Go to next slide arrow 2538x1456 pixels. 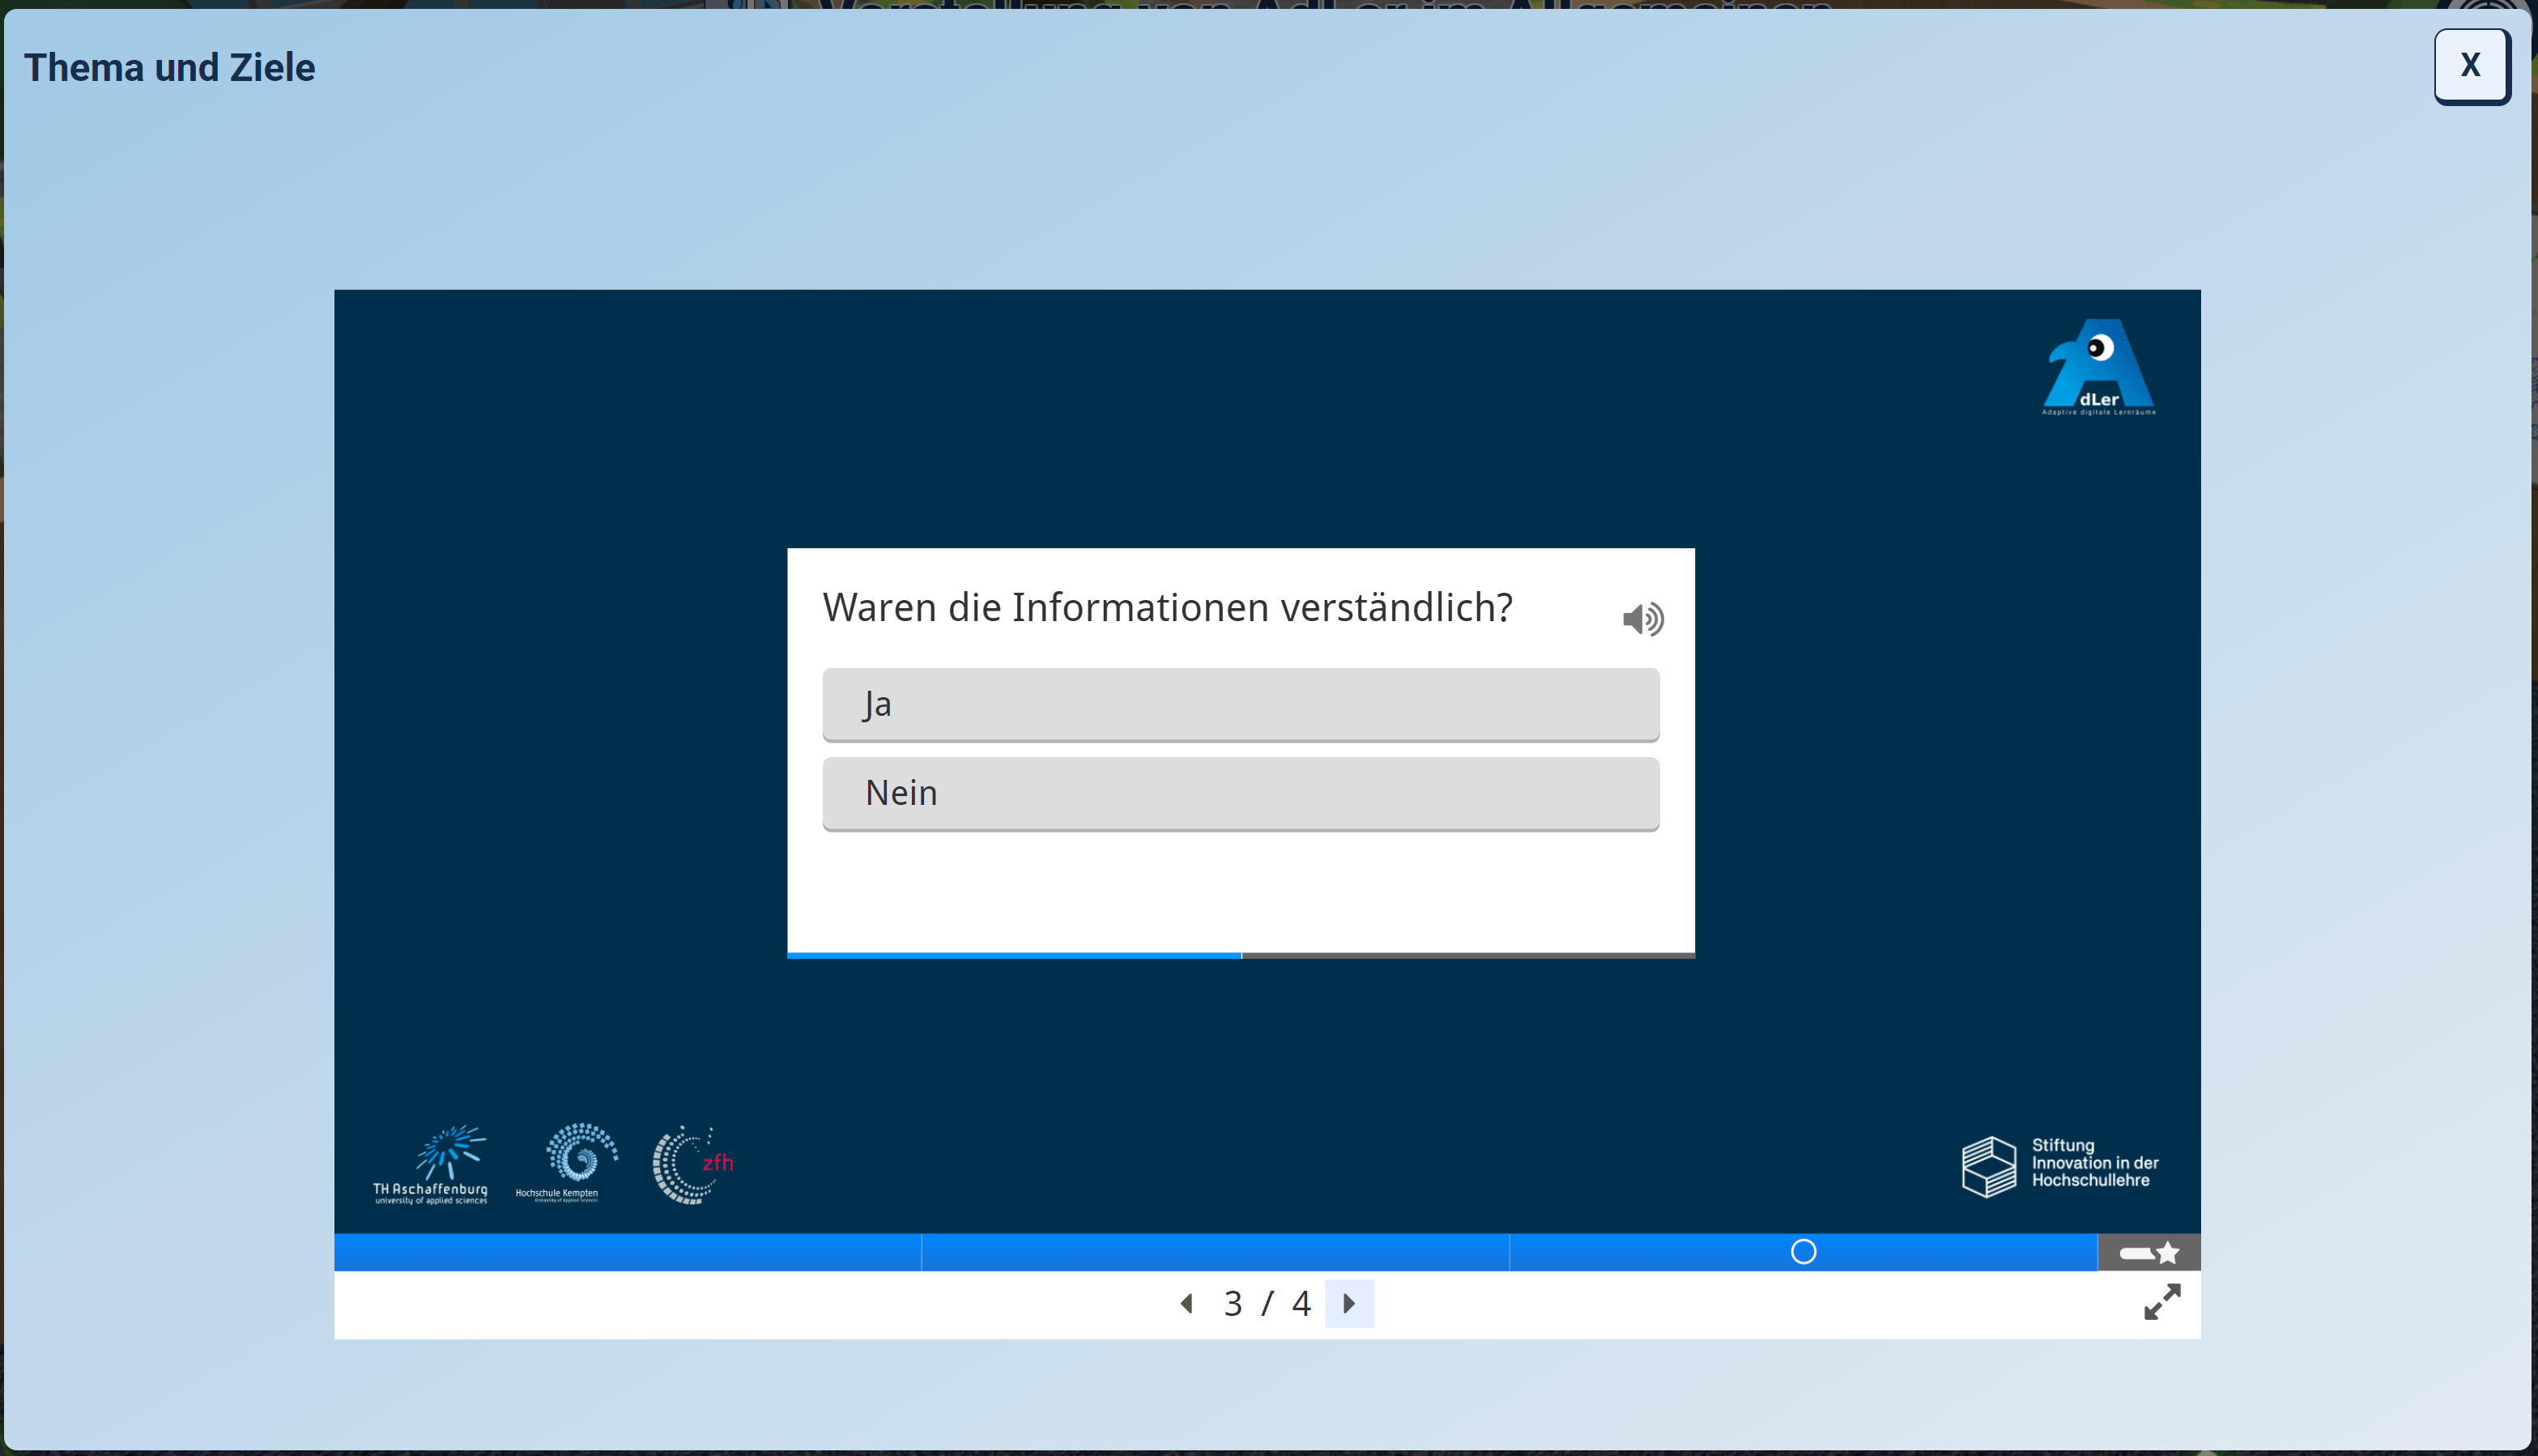coord(1349,1303)
